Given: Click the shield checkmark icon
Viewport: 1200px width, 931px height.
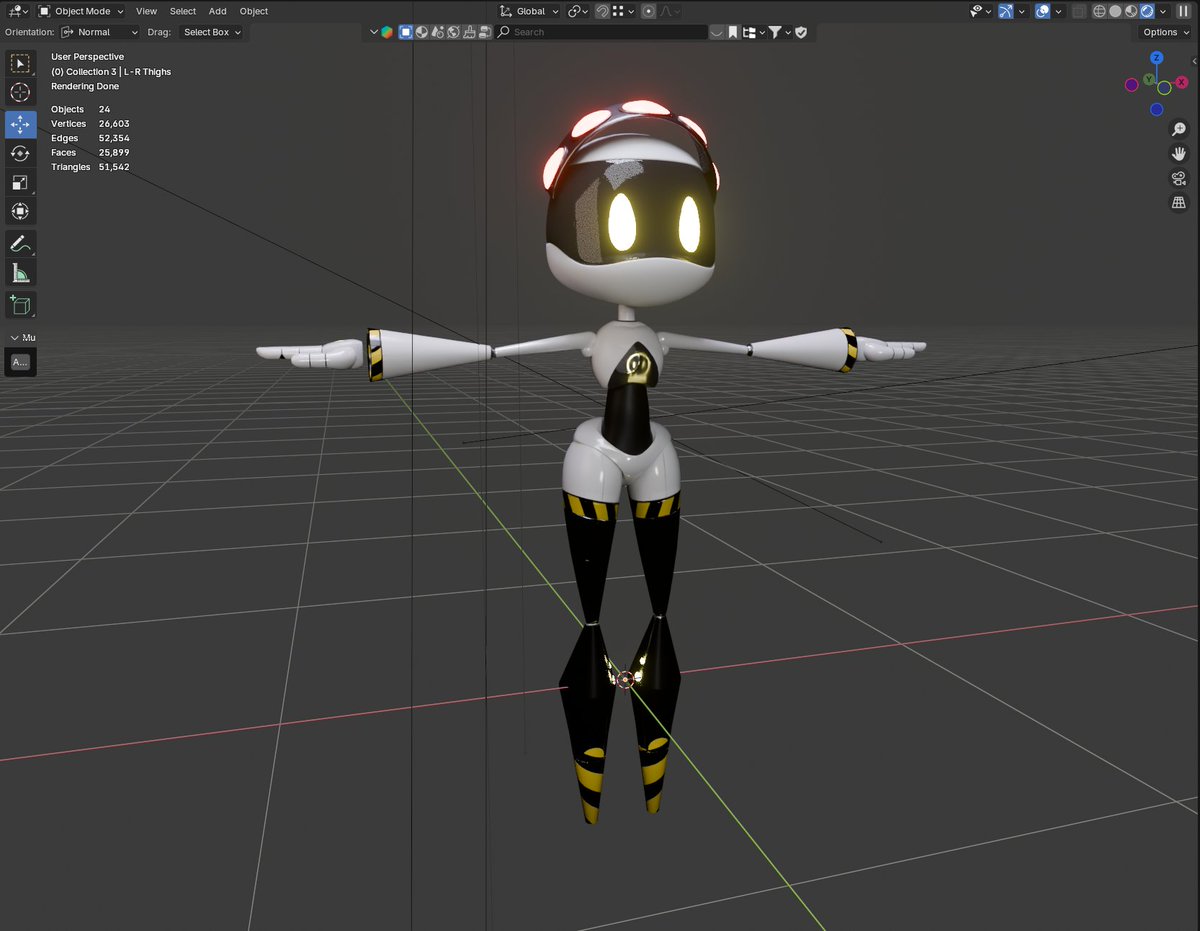Looking at the screenshot, I should coord(801,32).
